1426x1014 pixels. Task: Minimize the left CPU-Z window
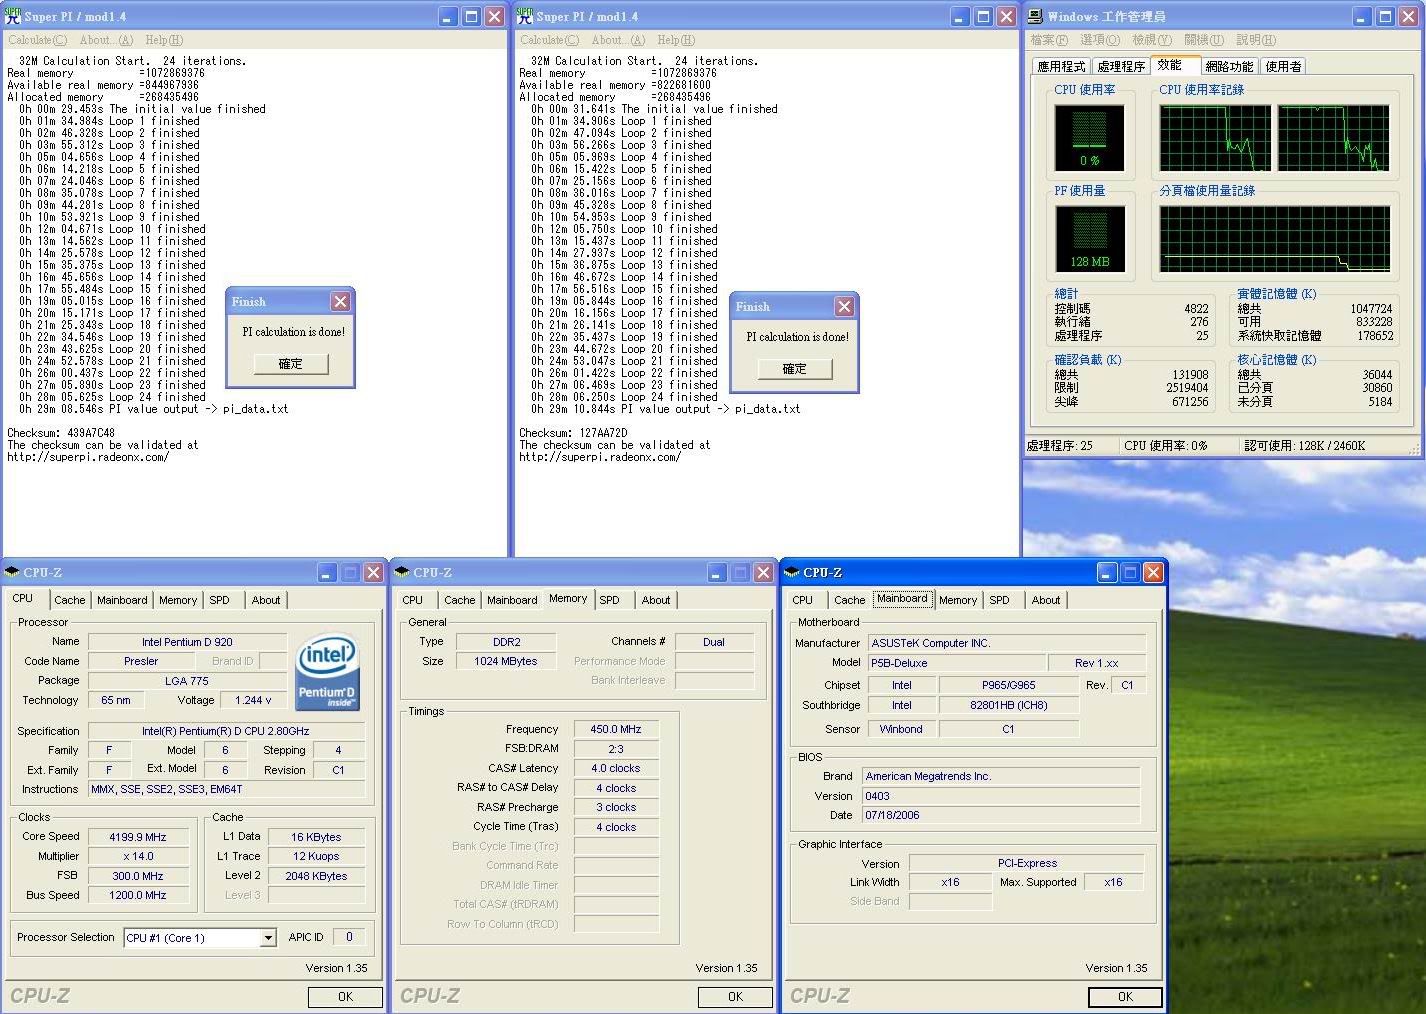[x=327, y=572]
